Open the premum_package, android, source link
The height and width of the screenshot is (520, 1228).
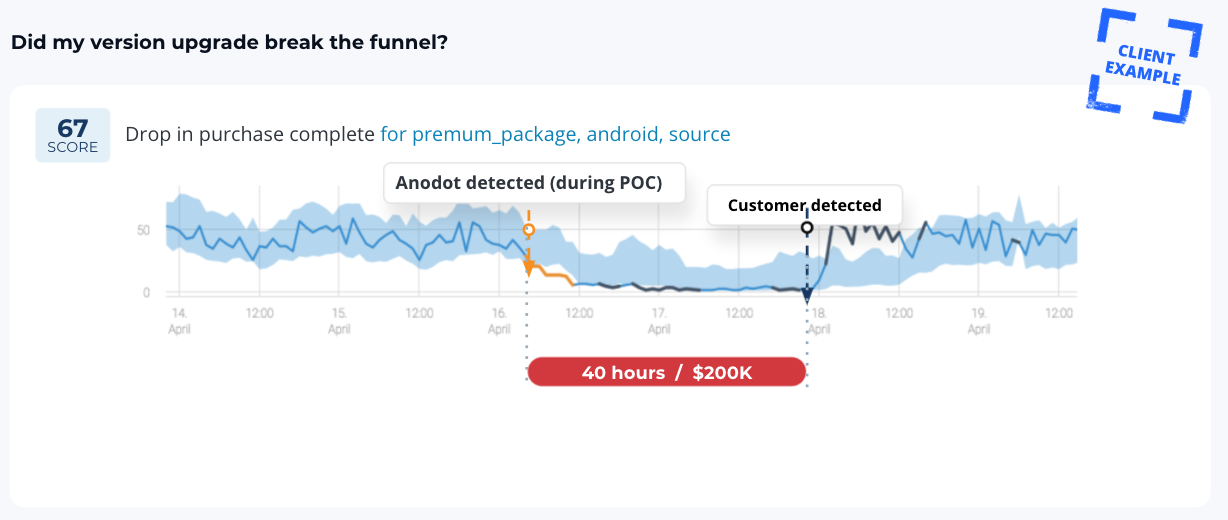(x=555, y=134)
